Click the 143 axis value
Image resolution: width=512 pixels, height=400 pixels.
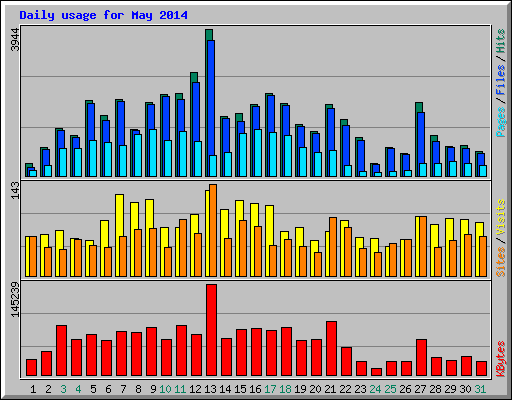(x=15, y=190)
